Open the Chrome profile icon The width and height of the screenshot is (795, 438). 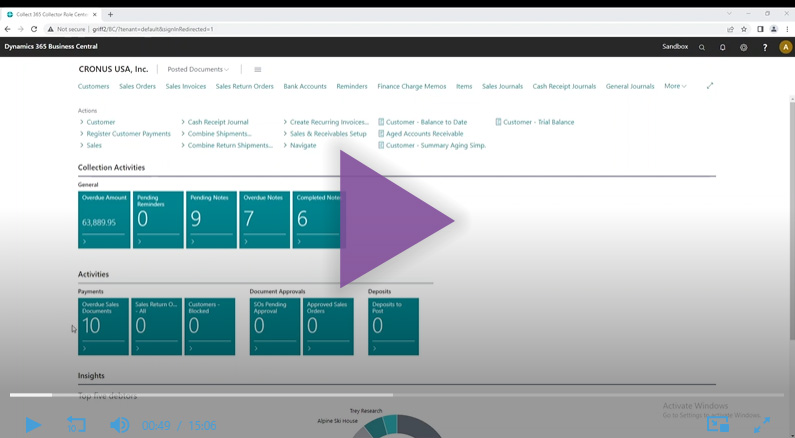(x=774, y=29)
